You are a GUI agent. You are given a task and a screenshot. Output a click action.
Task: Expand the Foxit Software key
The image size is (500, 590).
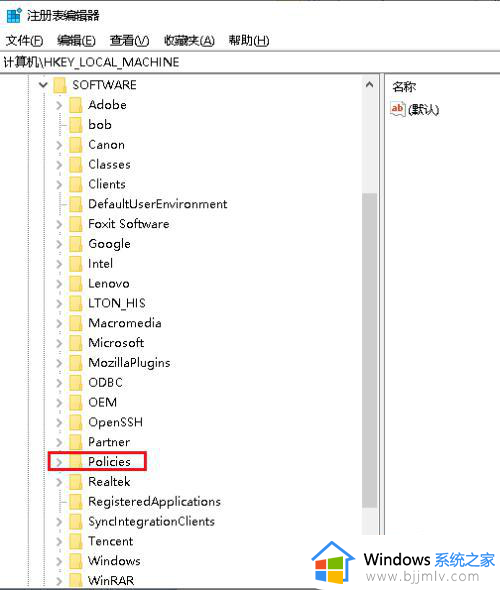[x=59, y=224]
